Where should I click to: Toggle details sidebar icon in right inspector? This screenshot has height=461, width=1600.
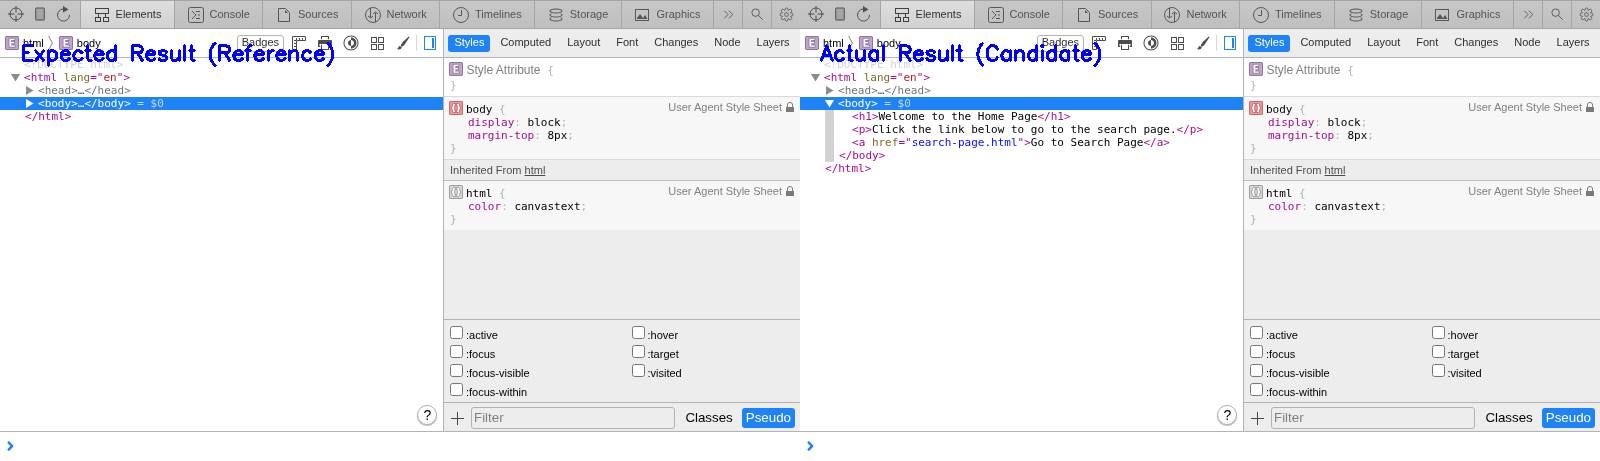tap(1230, 43)
